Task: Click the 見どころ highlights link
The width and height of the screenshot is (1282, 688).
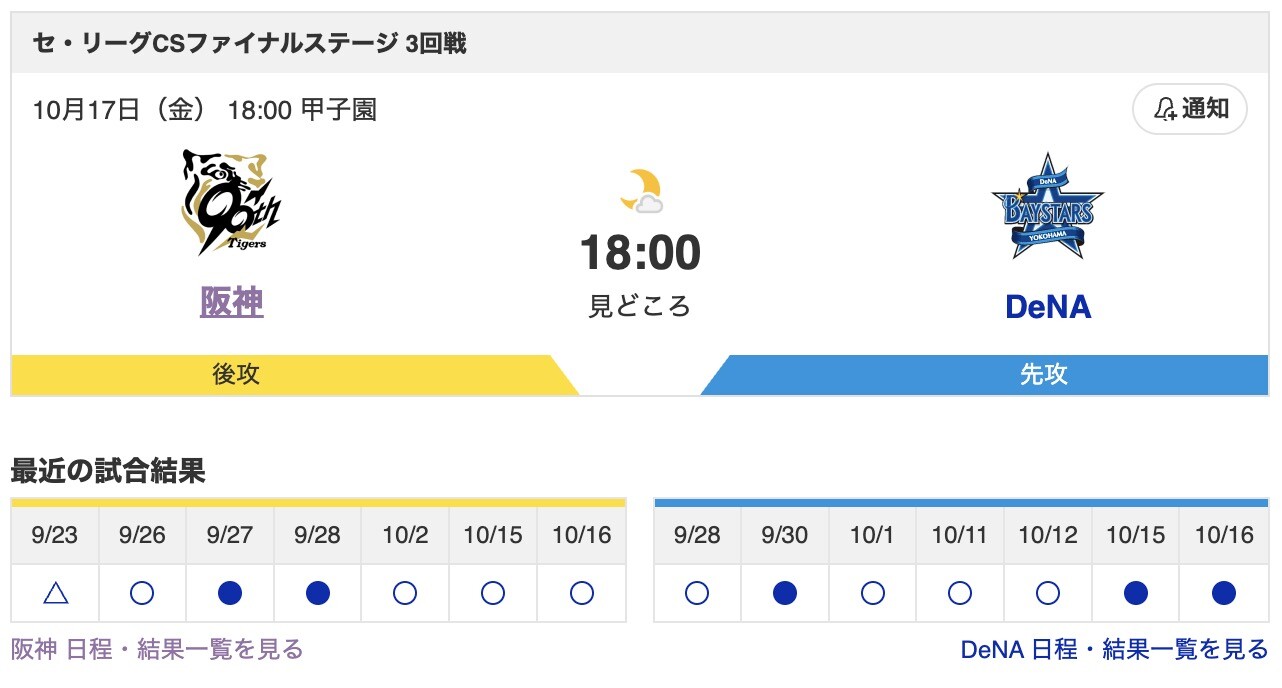Action: click(x=640, y=306)
